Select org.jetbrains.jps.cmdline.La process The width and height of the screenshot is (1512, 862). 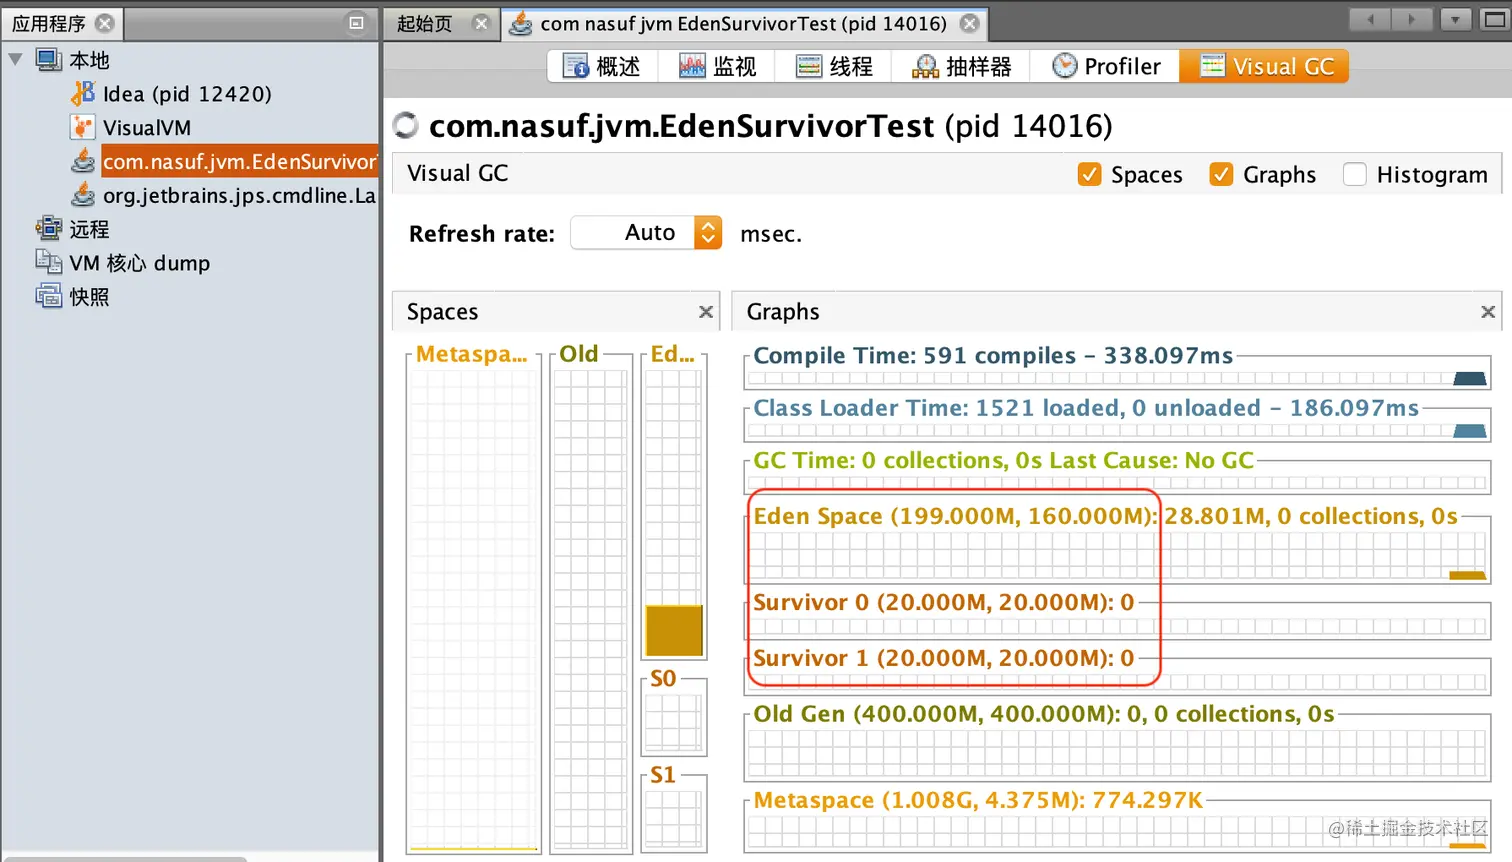coord(239,195)
